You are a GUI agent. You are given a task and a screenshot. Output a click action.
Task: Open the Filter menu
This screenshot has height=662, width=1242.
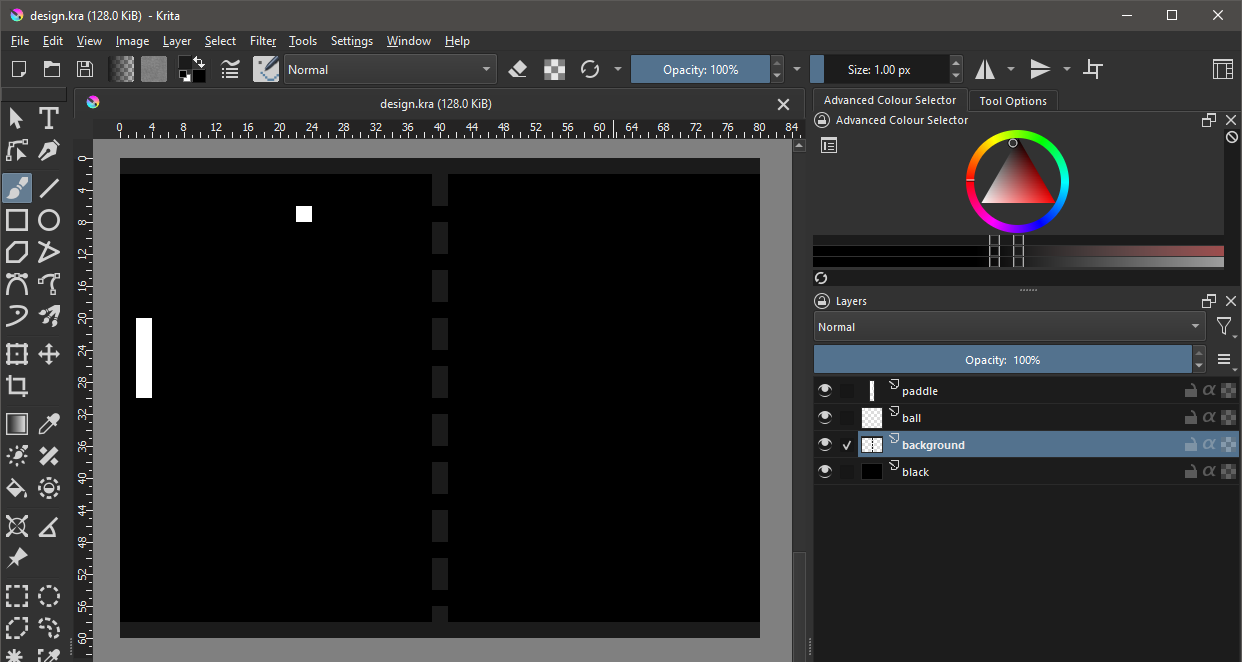[x=263, y=41]
